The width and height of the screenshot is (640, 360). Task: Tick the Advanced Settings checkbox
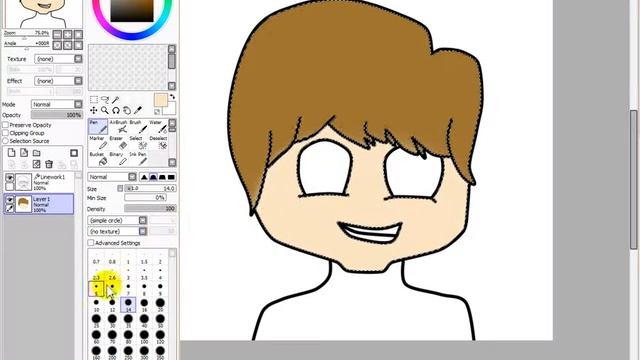point(91,243)
